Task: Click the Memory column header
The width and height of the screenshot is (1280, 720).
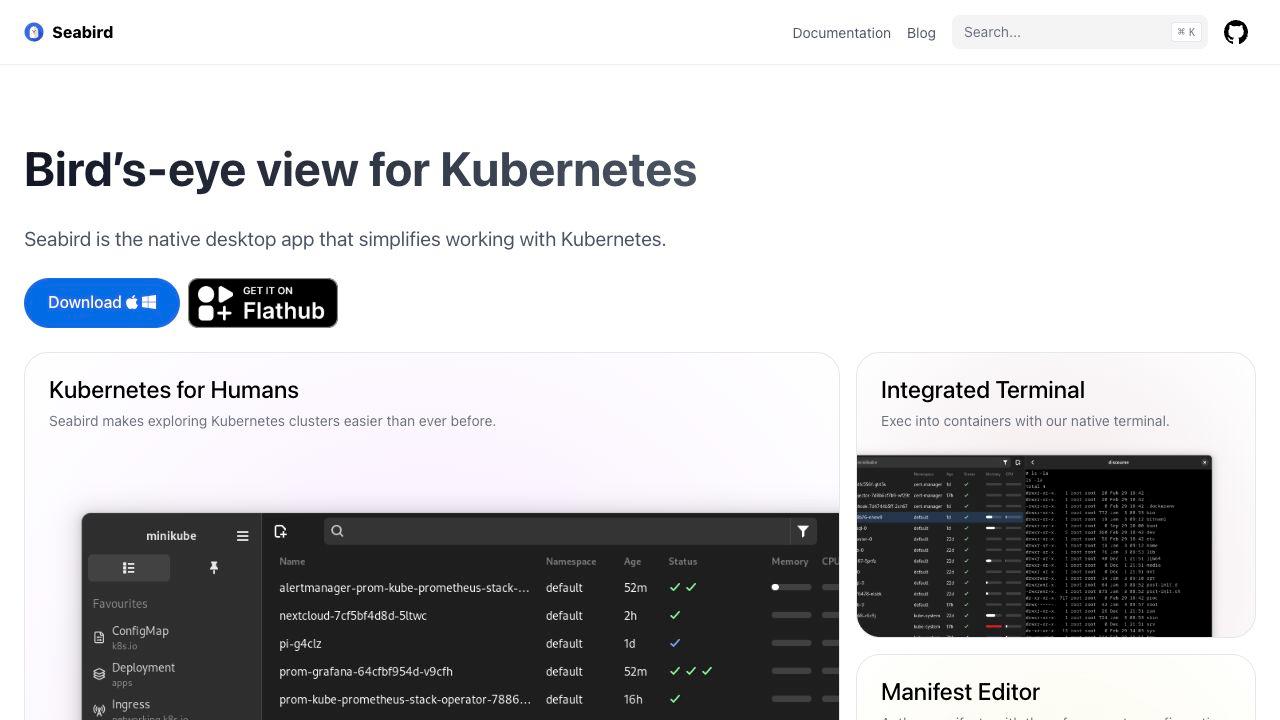Action: point(790,562)
